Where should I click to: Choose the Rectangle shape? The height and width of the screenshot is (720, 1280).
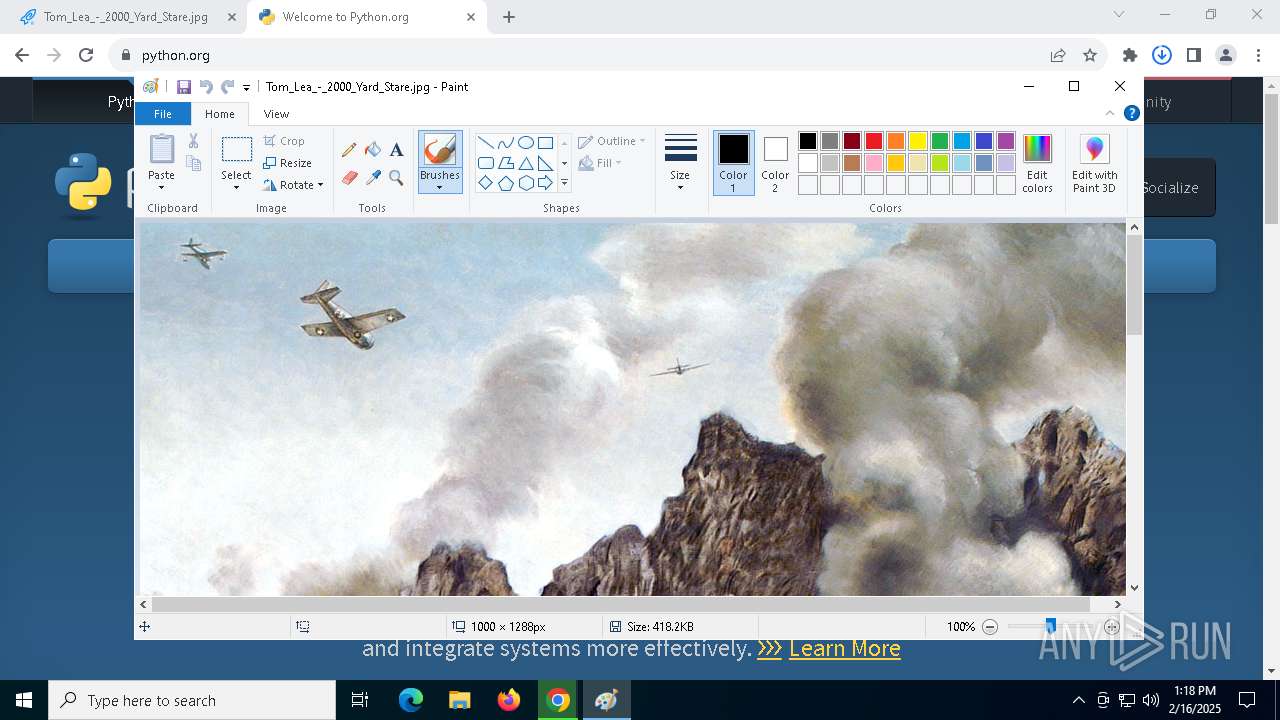click(x=545, y=142)
